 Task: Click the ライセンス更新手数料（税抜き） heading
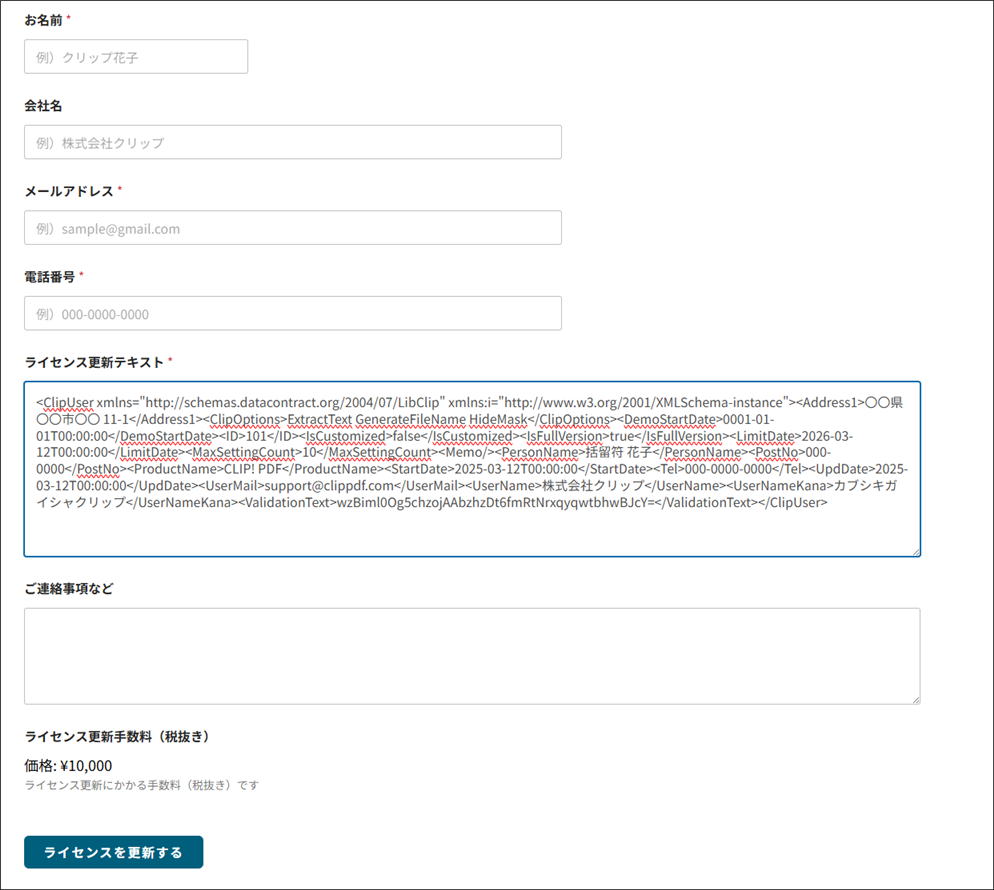coord(116,737)
